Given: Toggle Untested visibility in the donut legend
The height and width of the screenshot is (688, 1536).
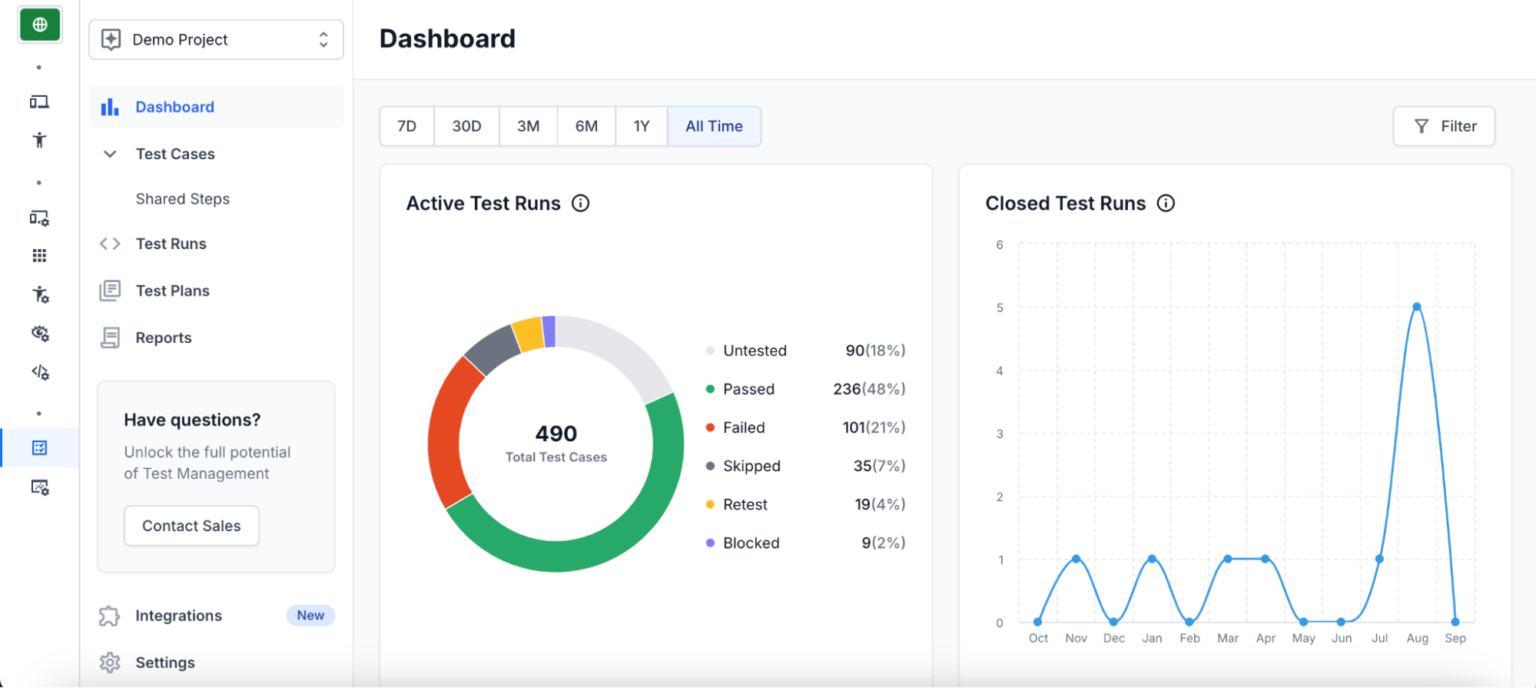Looking at the screenshot, I should pos(755,350).
